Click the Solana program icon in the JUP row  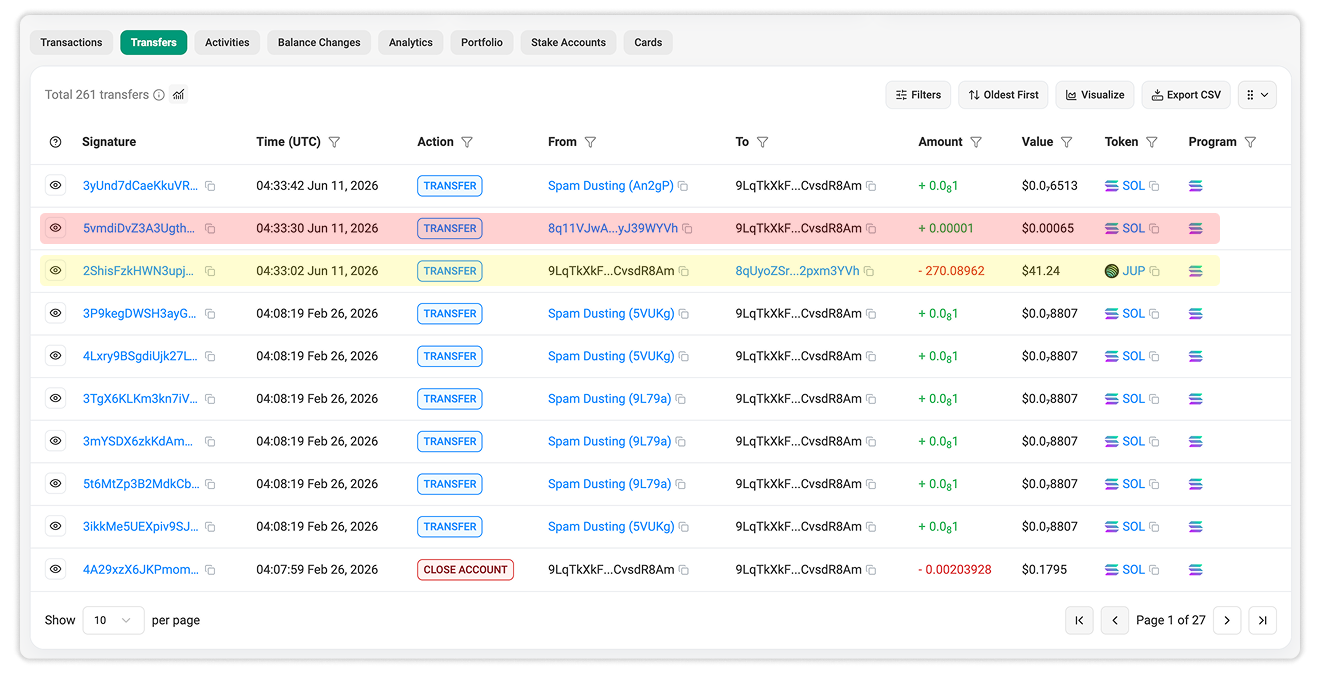point(1196,271)
